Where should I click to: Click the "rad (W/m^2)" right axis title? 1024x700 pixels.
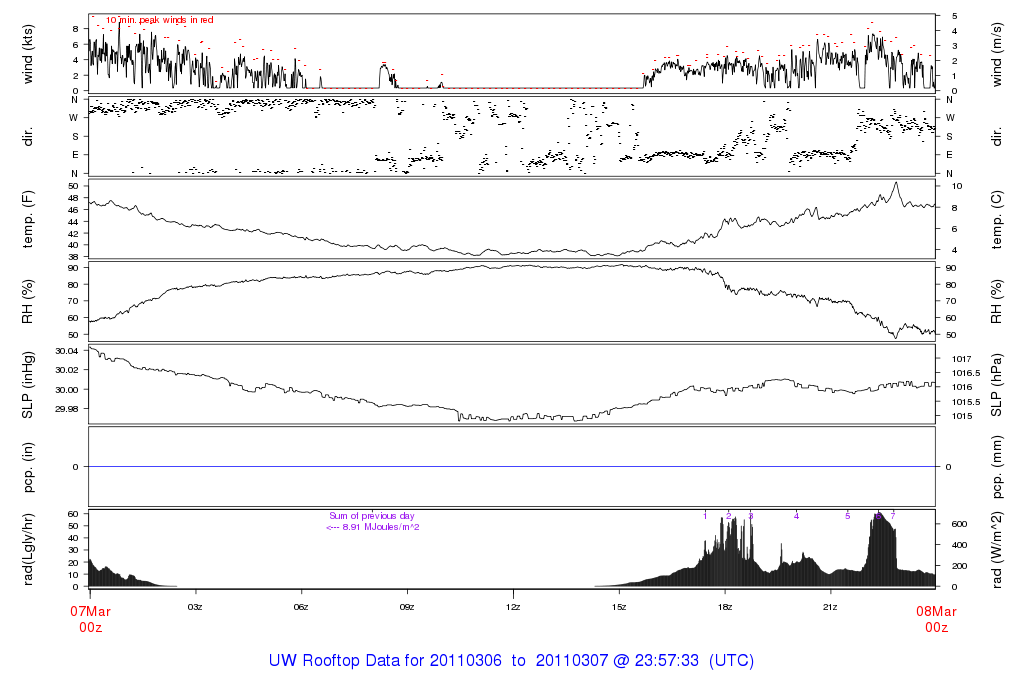[996, 549]
